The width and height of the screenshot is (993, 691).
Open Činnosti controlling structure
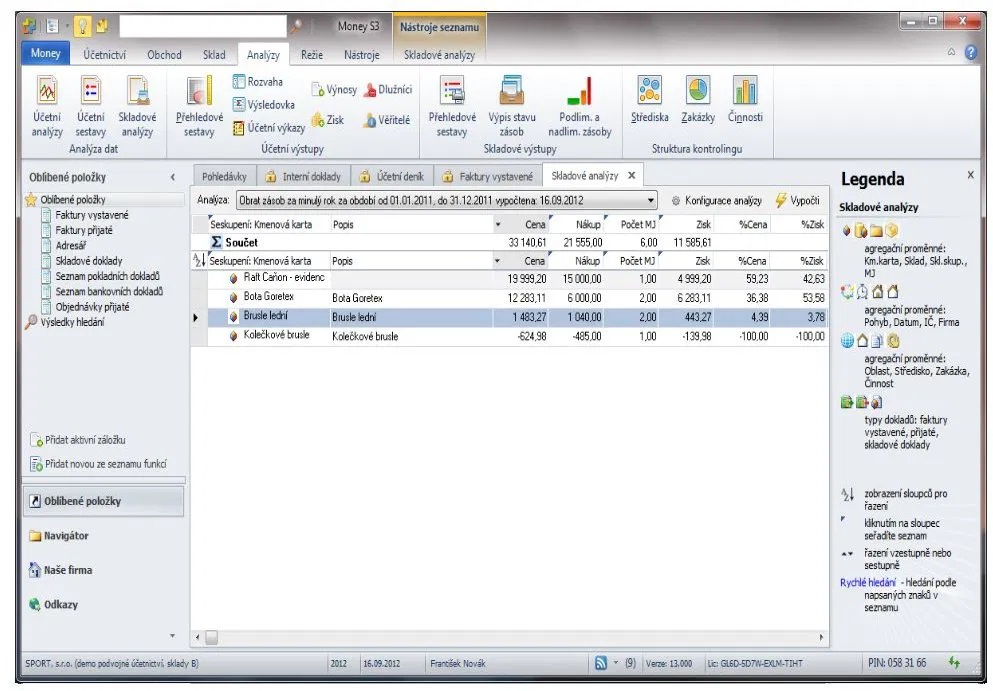click(x=745, y=99)
